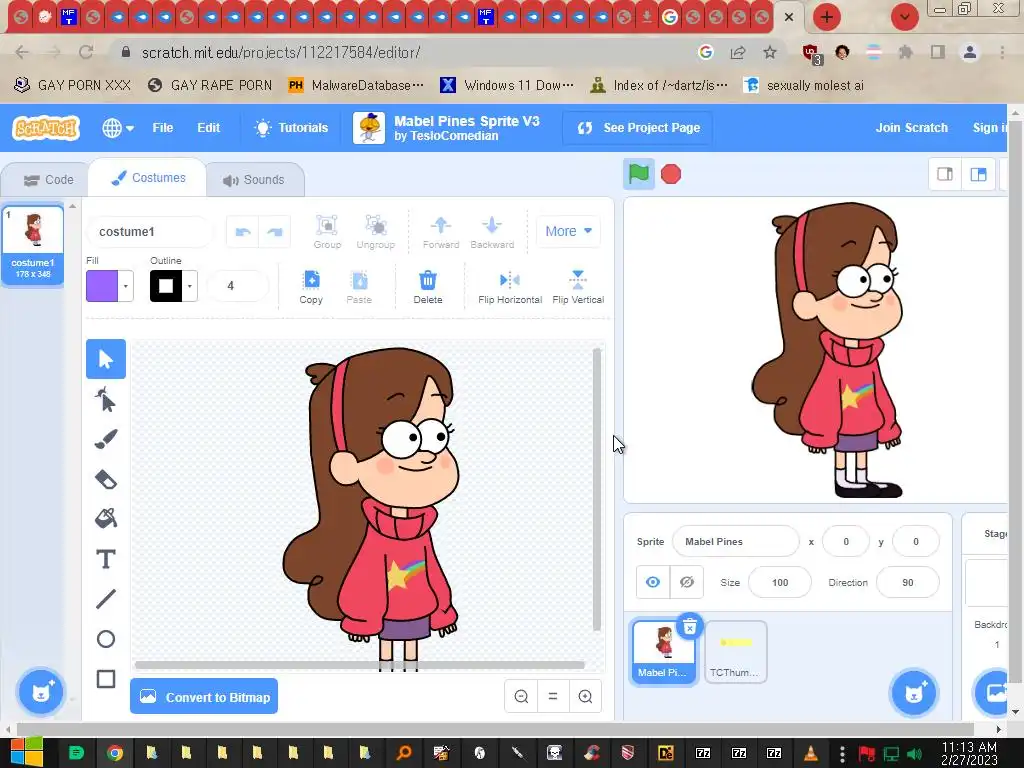The height and width of the screenshot is (768, 1024).
Task: Click the sprite Direction field
Action: (x=908, y=583)
